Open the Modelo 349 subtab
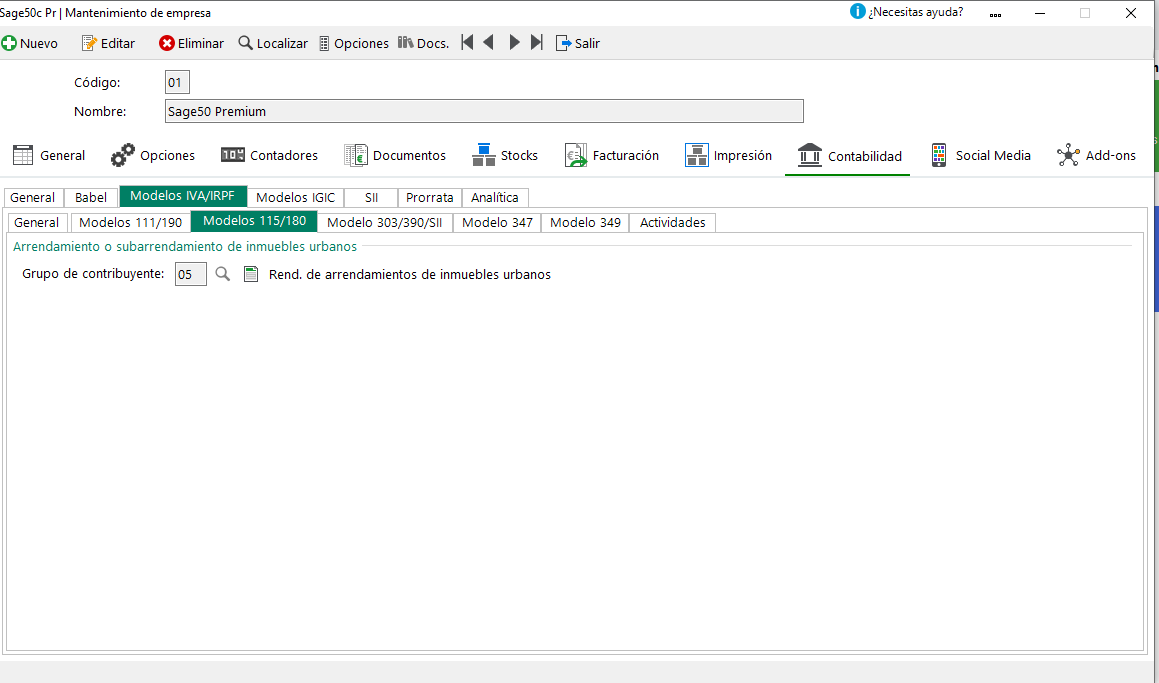The image size is (1159, 683). point(585,222)
